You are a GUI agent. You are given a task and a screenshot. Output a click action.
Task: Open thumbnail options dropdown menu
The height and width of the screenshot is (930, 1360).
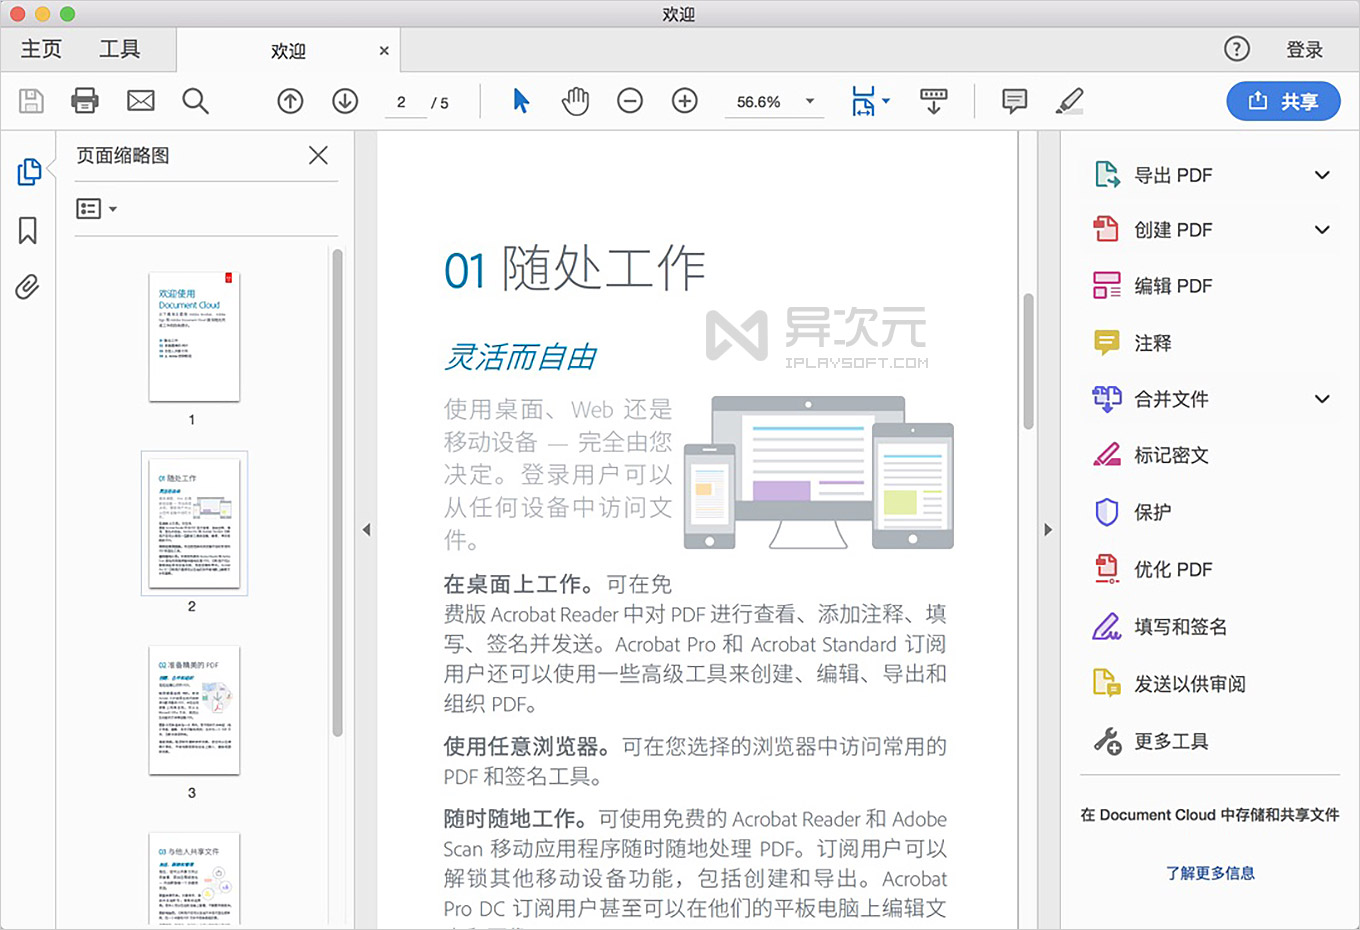[x=97, y=209]
